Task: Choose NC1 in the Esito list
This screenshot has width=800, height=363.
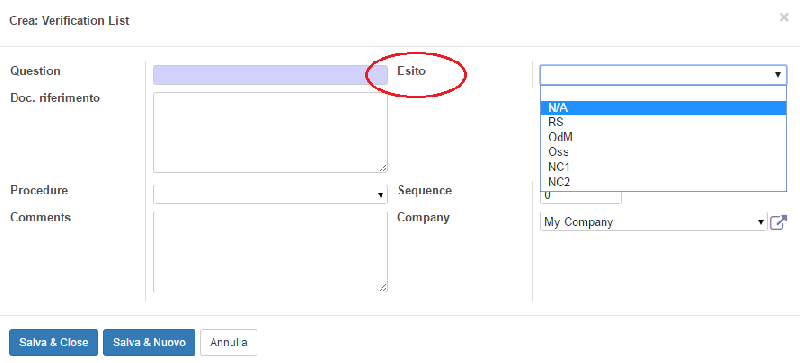Action: point(663,167)
